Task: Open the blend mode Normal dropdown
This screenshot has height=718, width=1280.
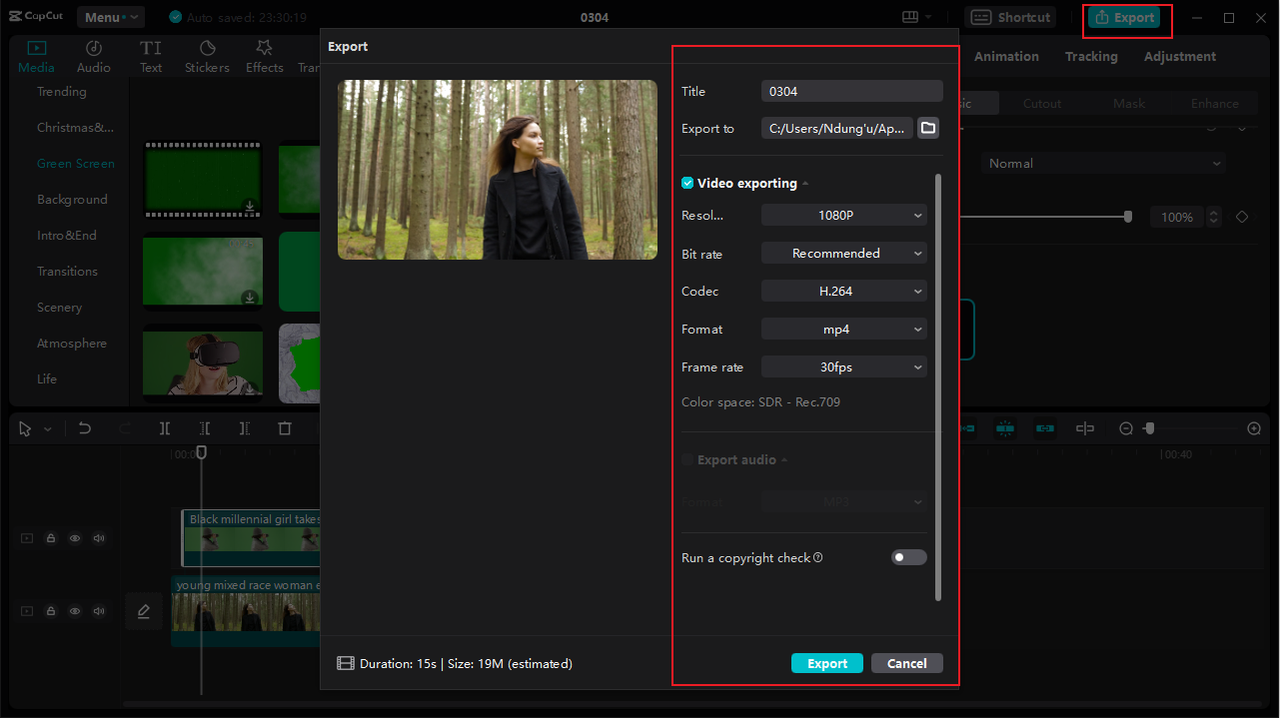Action: click(1103, 163)
